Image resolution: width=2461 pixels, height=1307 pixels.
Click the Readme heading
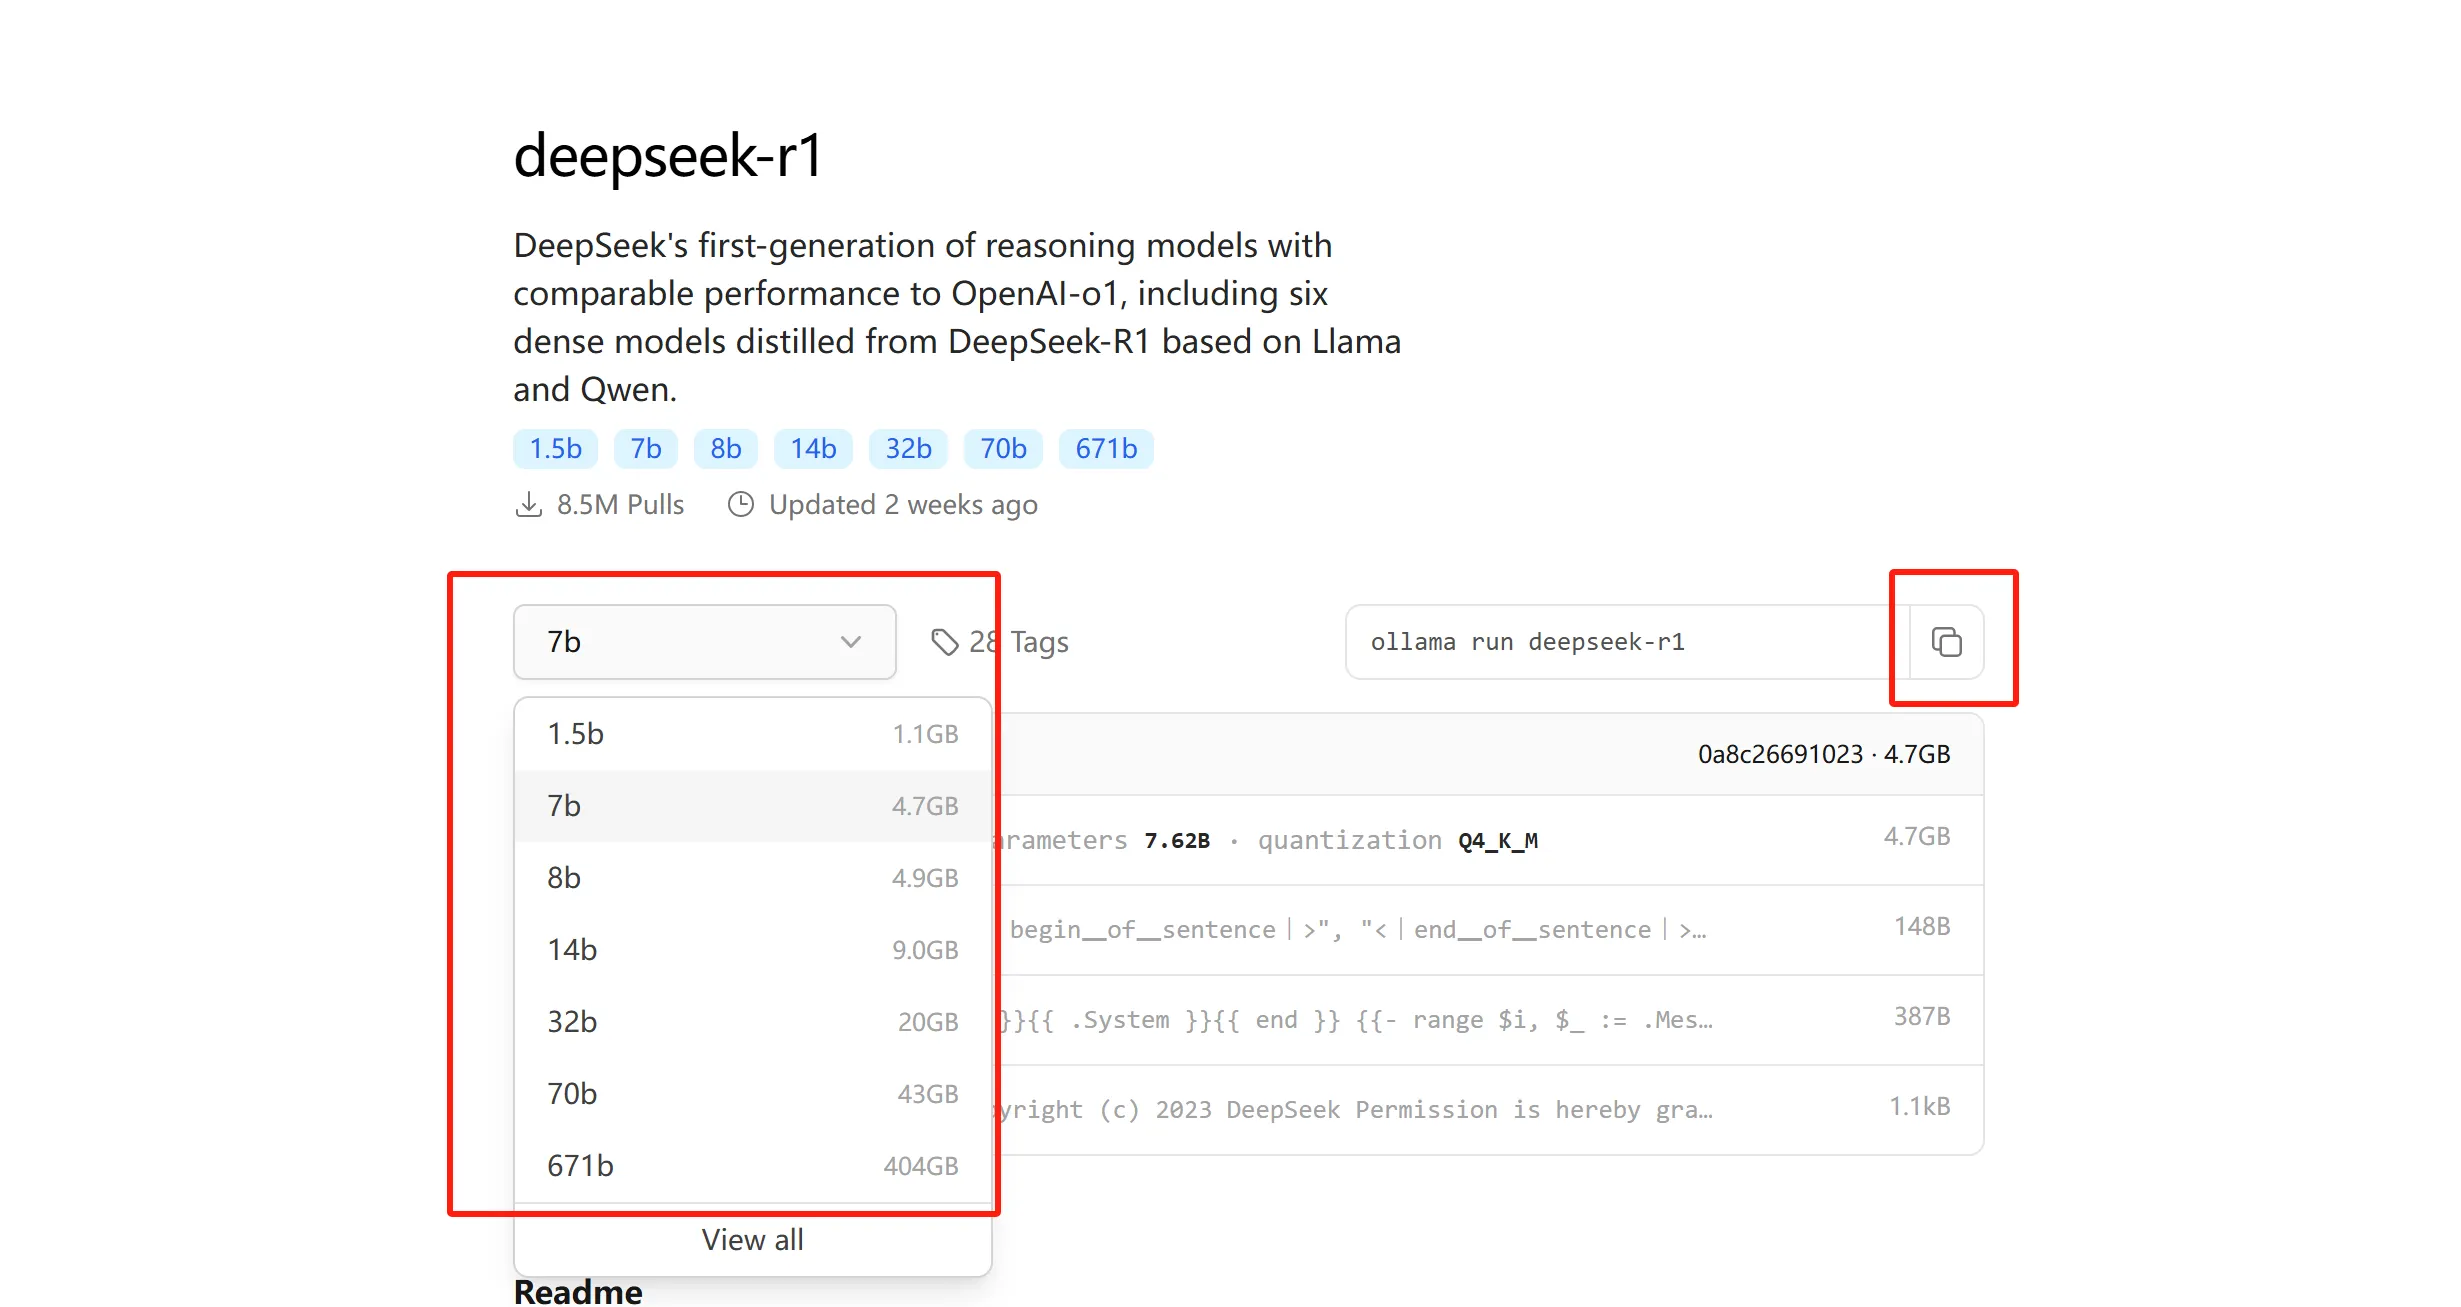578,1291
